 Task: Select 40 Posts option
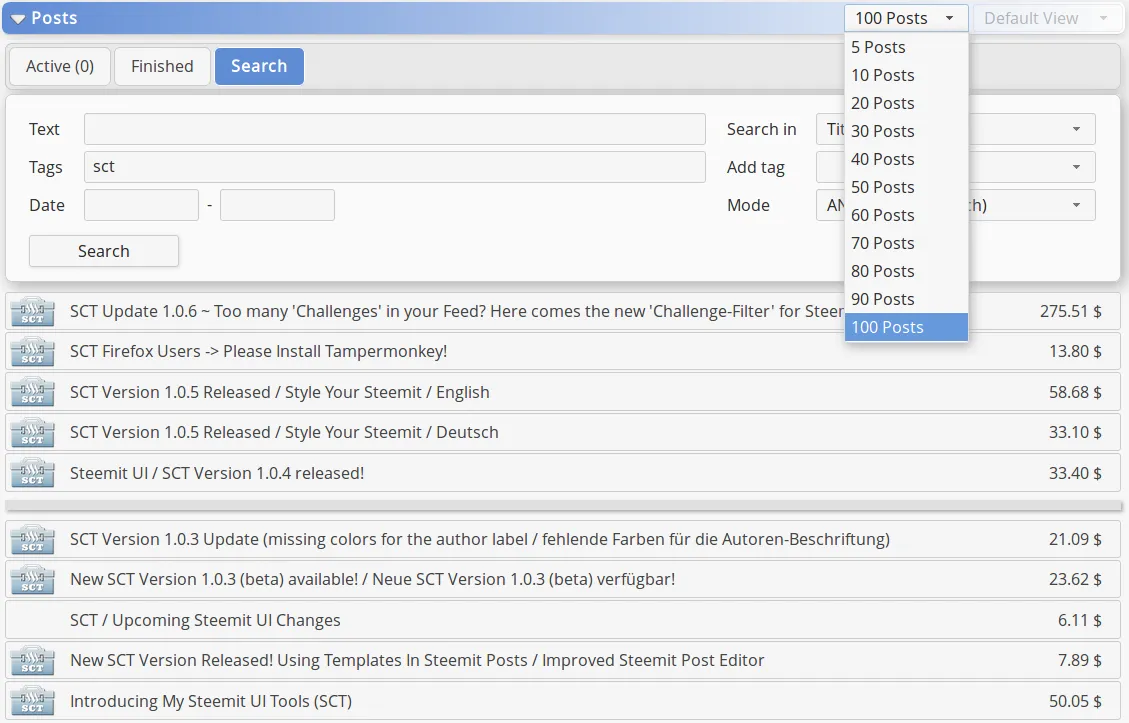(x=906, y=159)
